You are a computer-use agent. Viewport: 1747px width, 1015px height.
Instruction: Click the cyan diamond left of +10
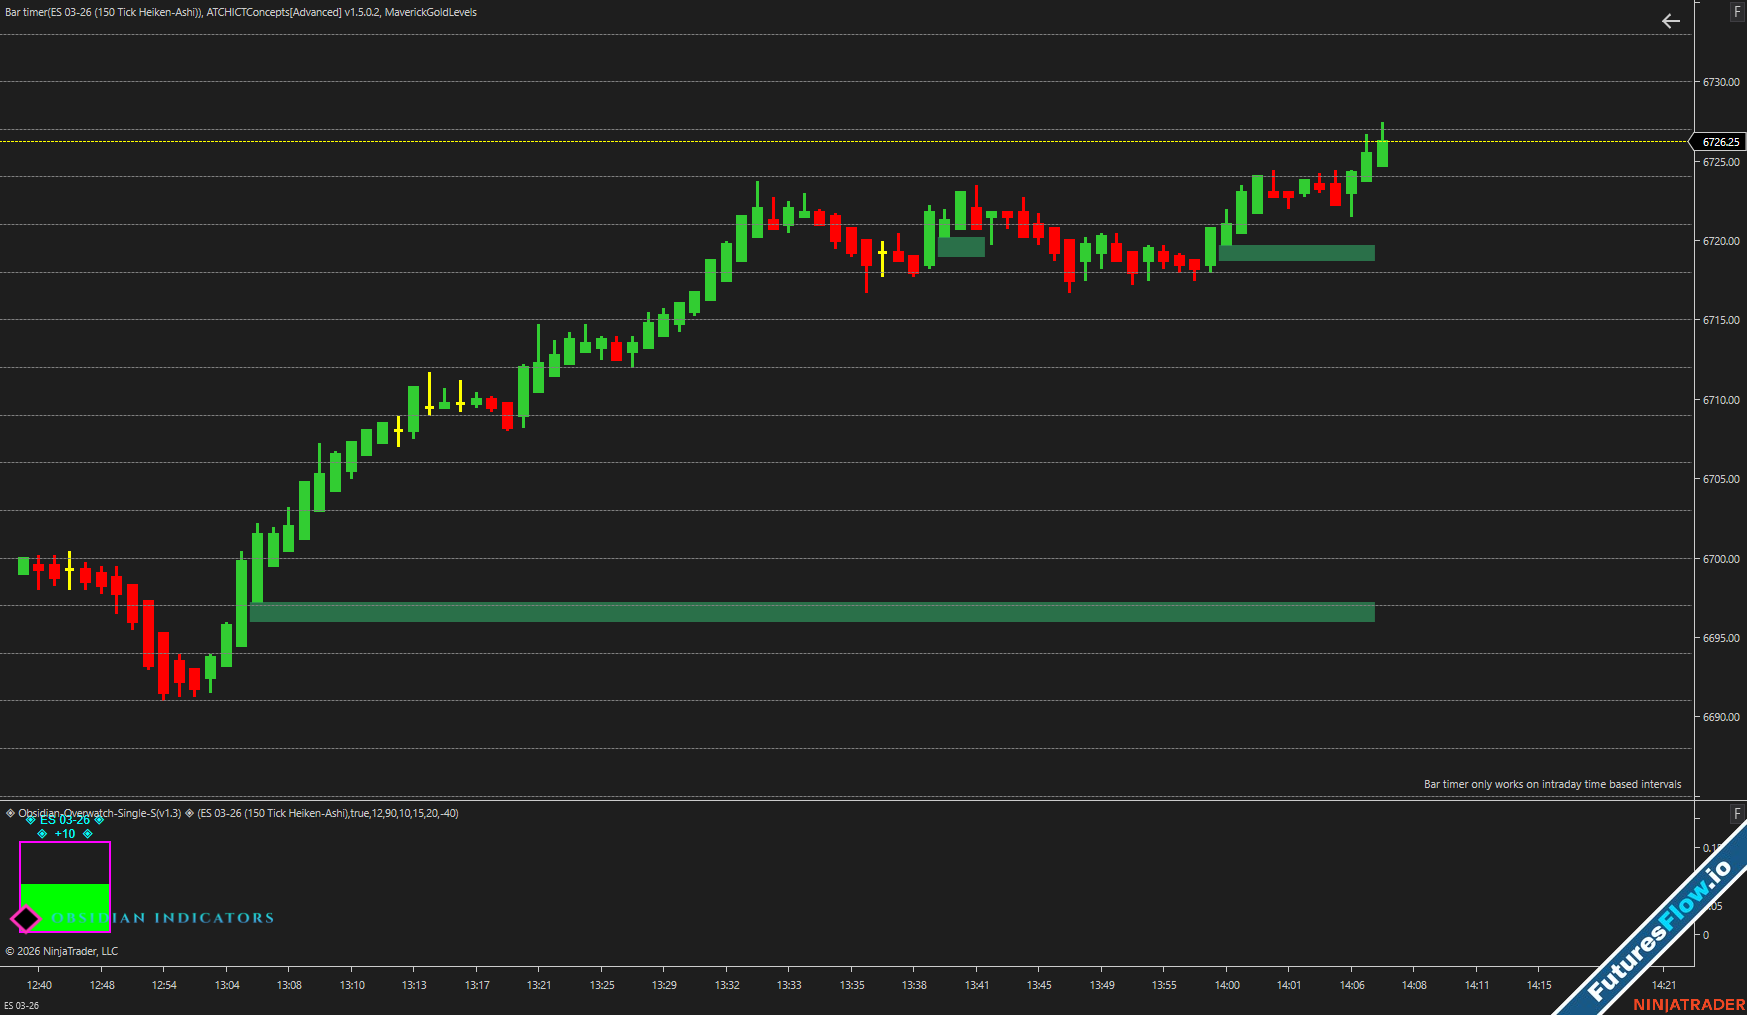pos(42,834)
